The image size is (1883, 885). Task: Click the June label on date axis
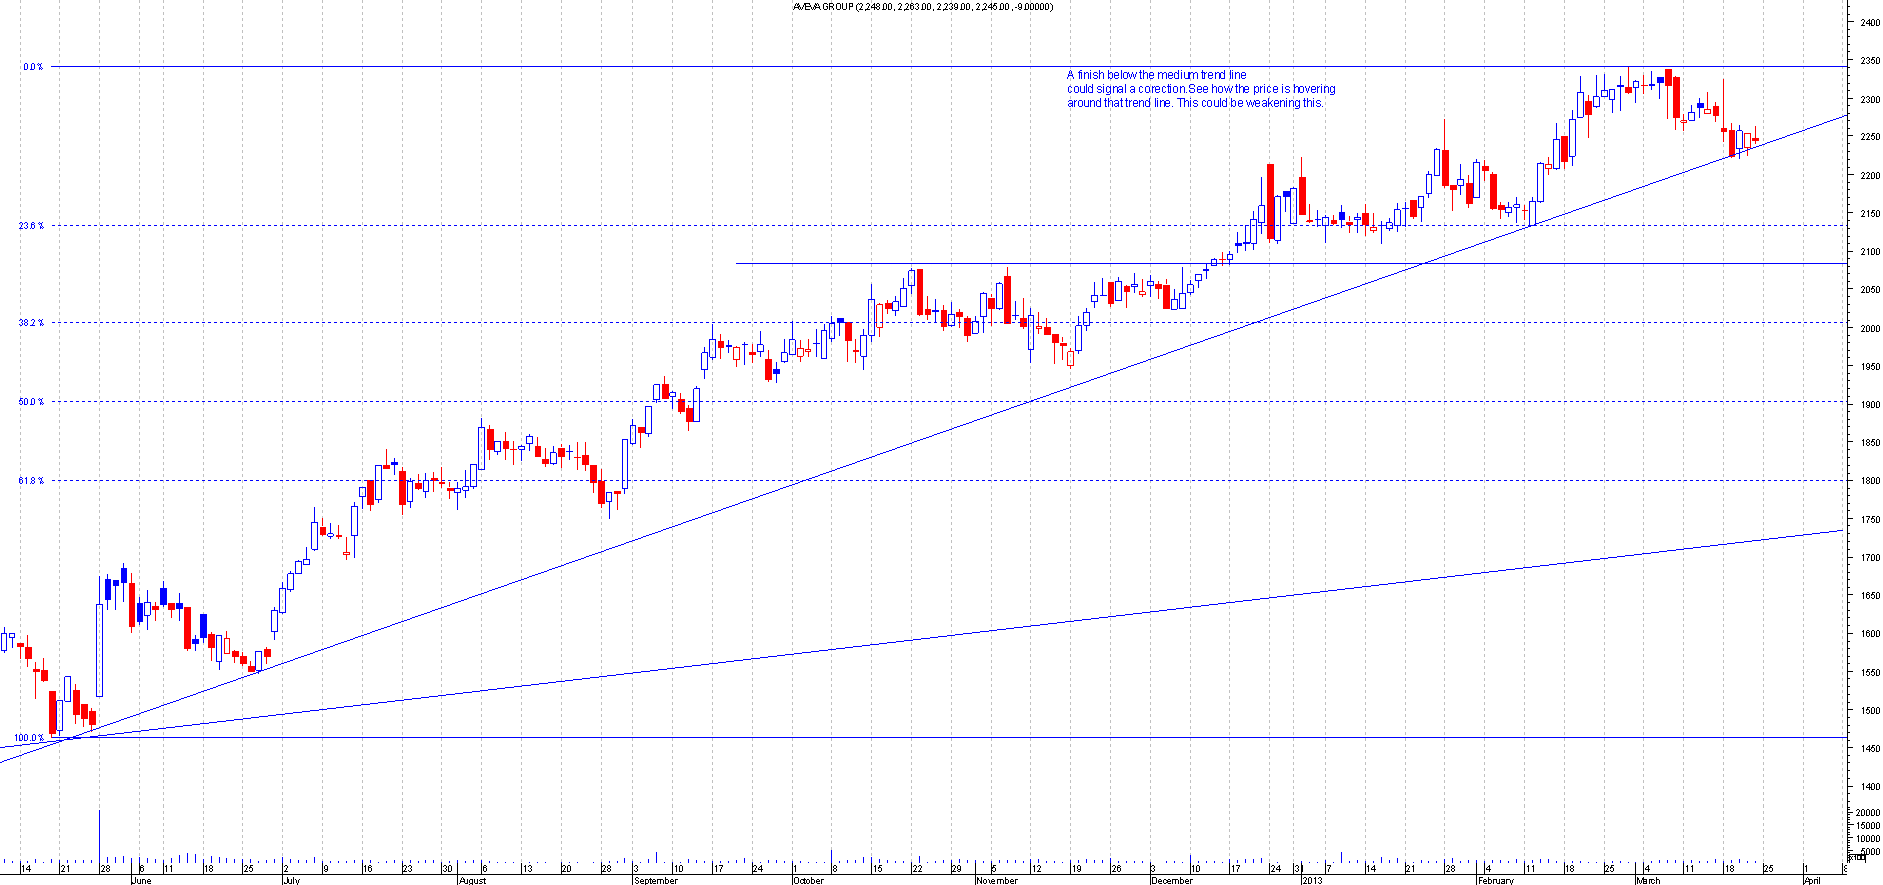coord(141,881)
